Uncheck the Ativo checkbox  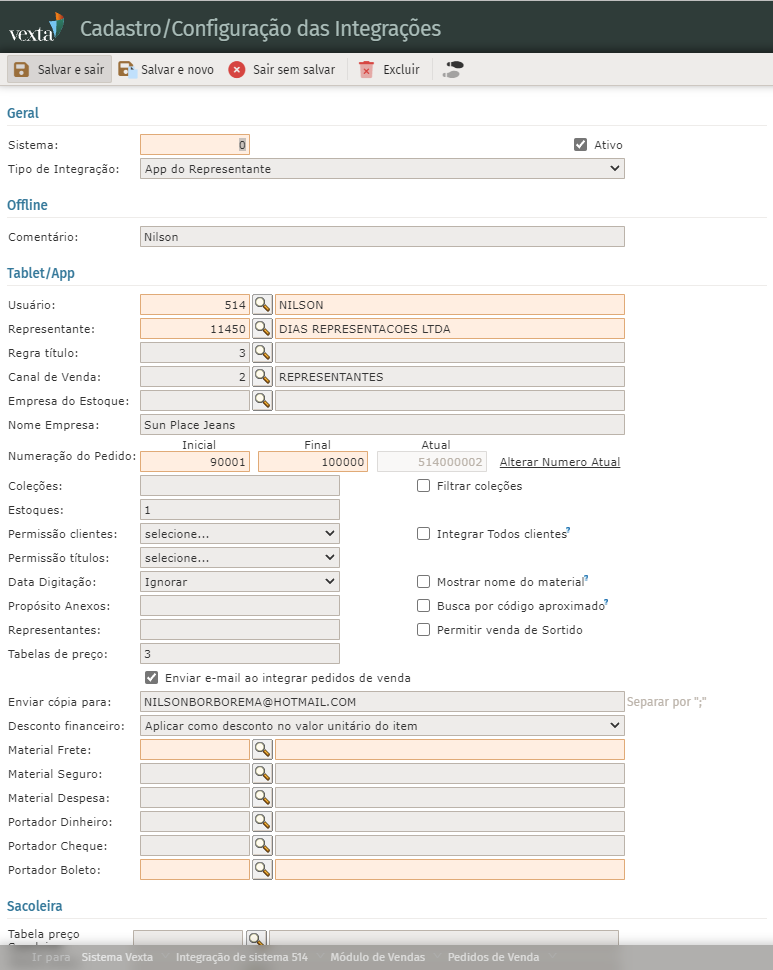pos(580,144)
